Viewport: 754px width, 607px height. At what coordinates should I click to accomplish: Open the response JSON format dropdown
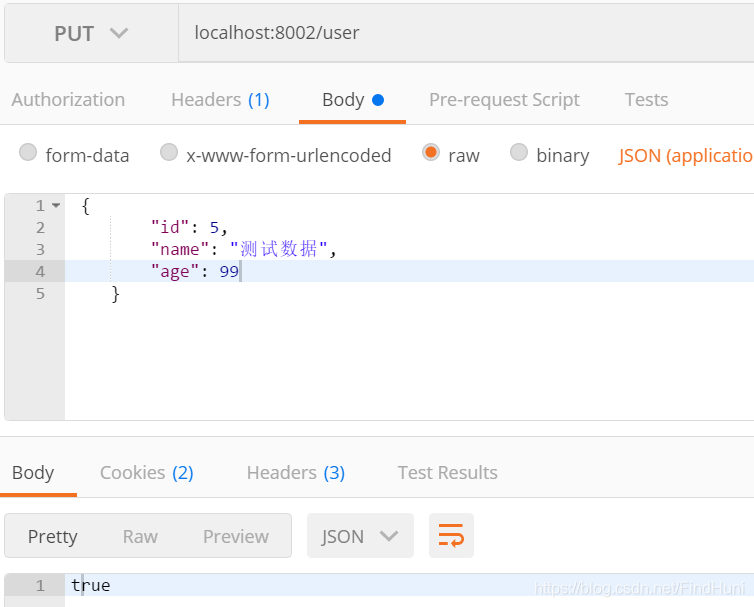click(360, 536)
